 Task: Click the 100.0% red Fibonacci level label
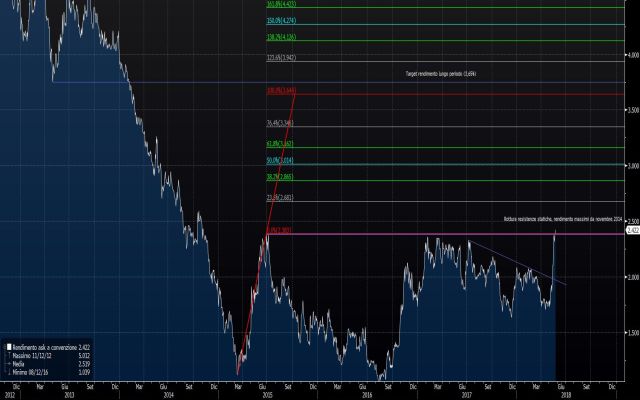279,91
